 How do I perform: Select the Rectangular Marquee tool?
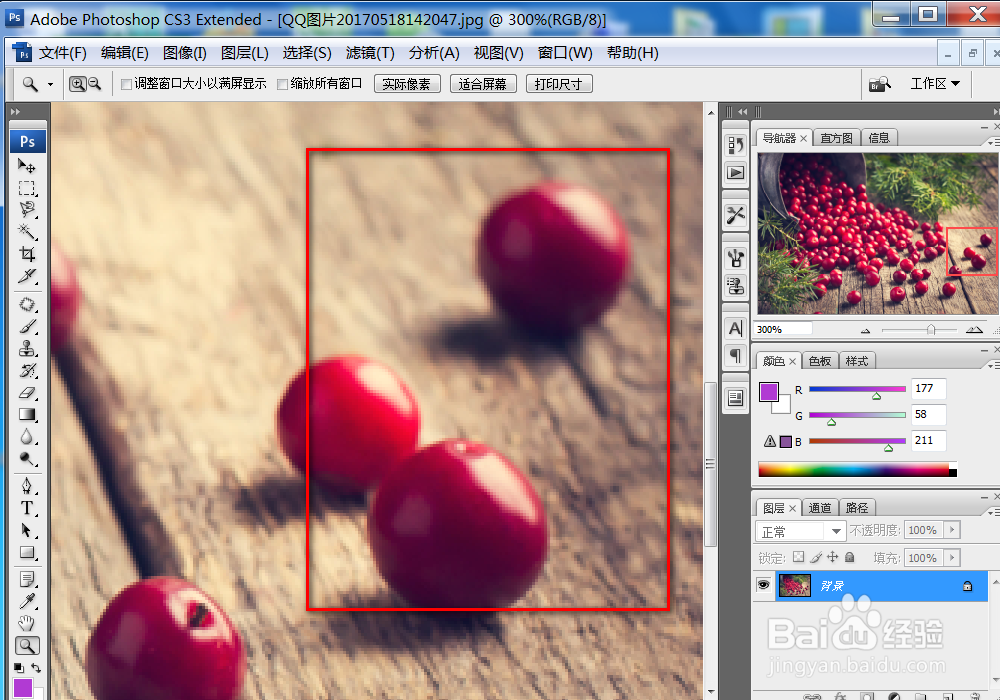27,188
